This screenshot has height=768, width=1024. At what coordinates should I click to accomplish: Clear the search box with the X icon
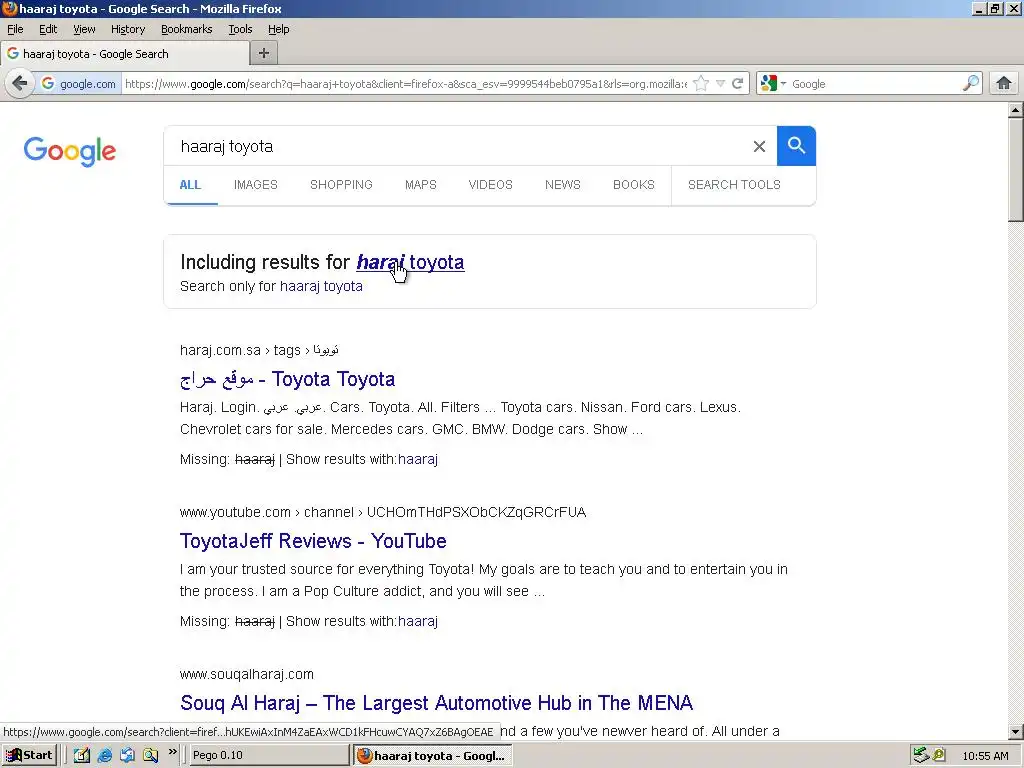[759, 146]
